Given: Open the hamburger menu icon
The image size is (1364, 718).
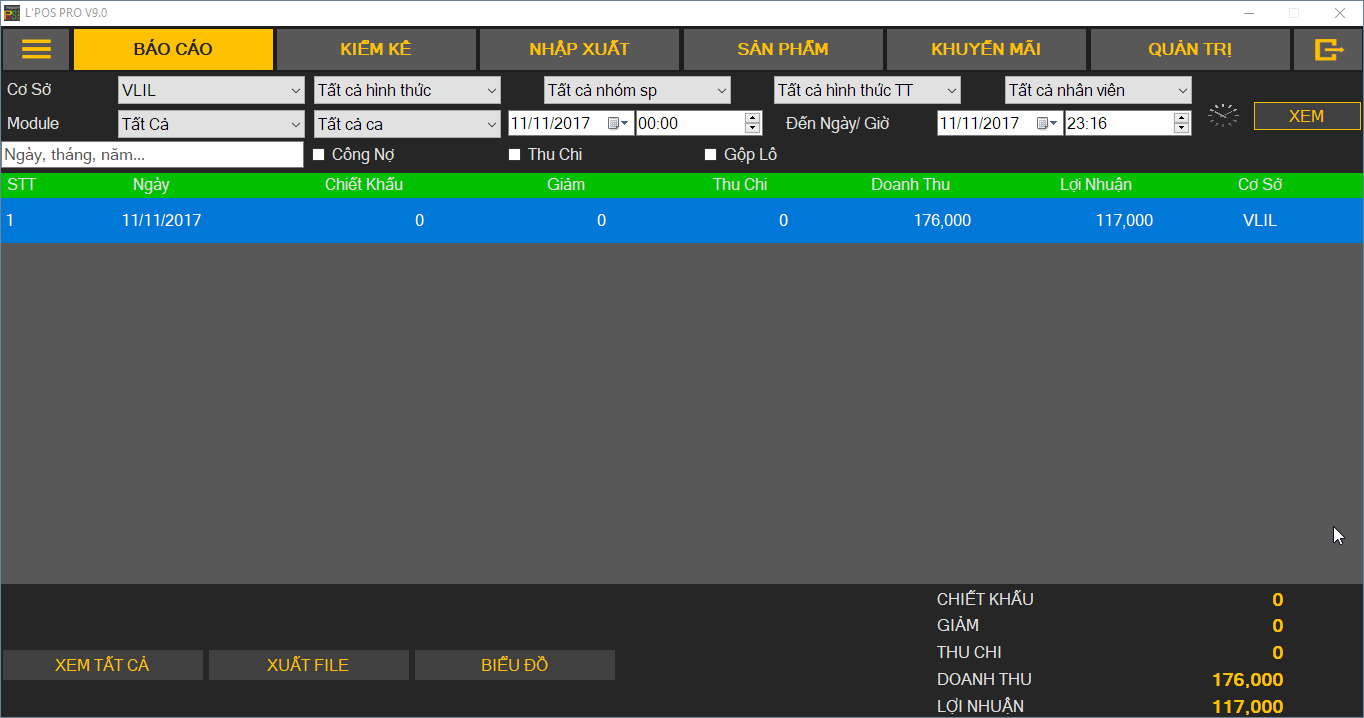Looking at the screenshot, I should tap(36, 49).
